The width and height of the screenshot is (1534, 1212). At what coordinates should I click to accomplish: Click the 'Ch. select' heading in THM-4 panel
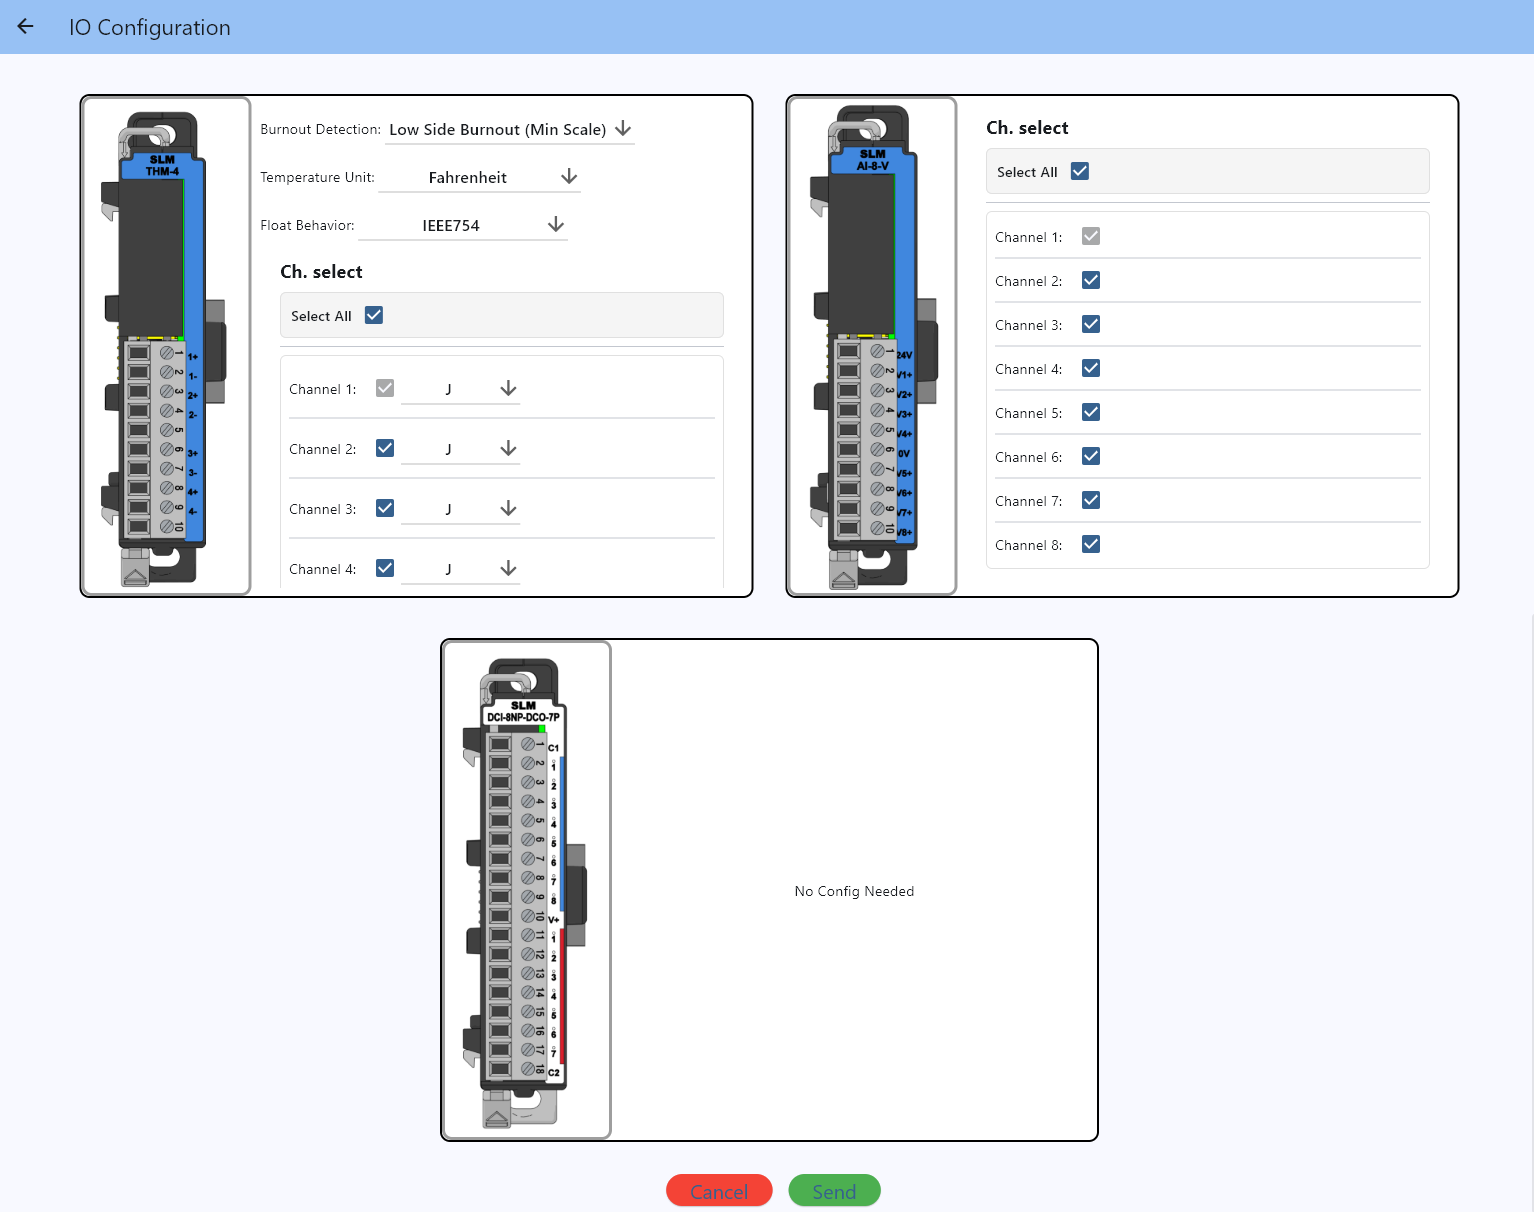(x=321, y=272)
